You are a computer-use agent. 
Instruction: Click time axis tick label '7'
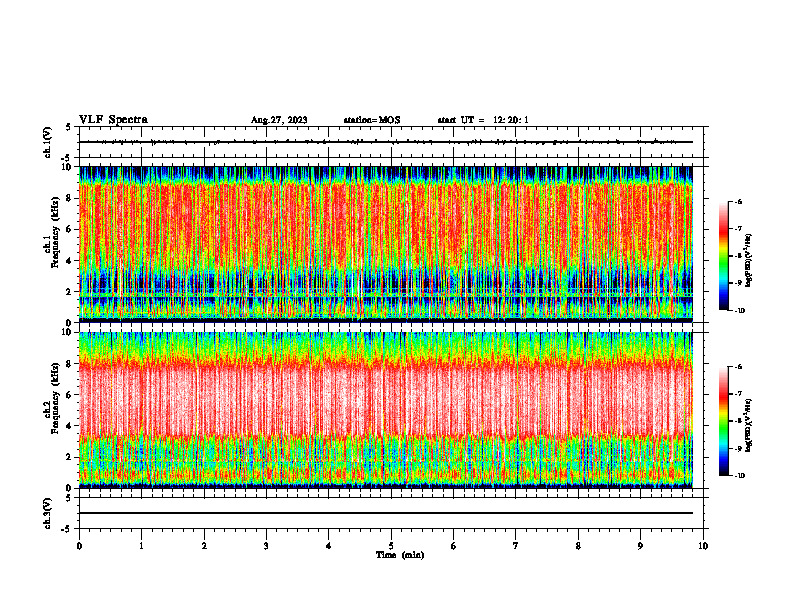coord(516,546)
